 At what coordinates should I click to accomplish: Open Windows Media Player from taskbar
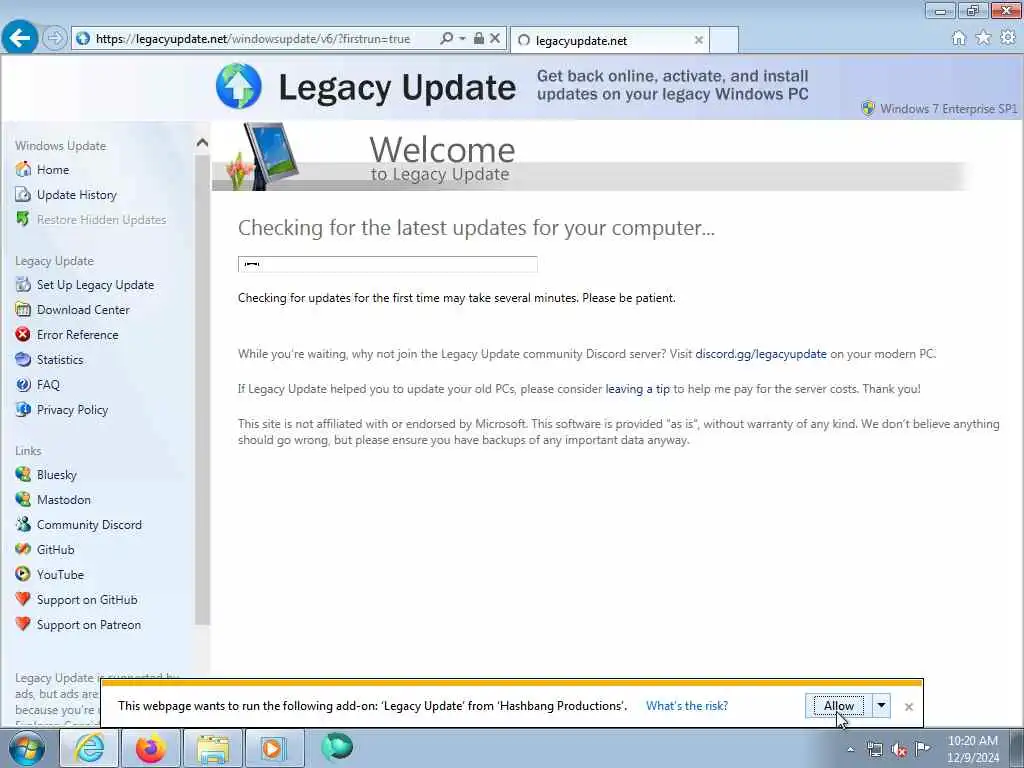point(274,748)
